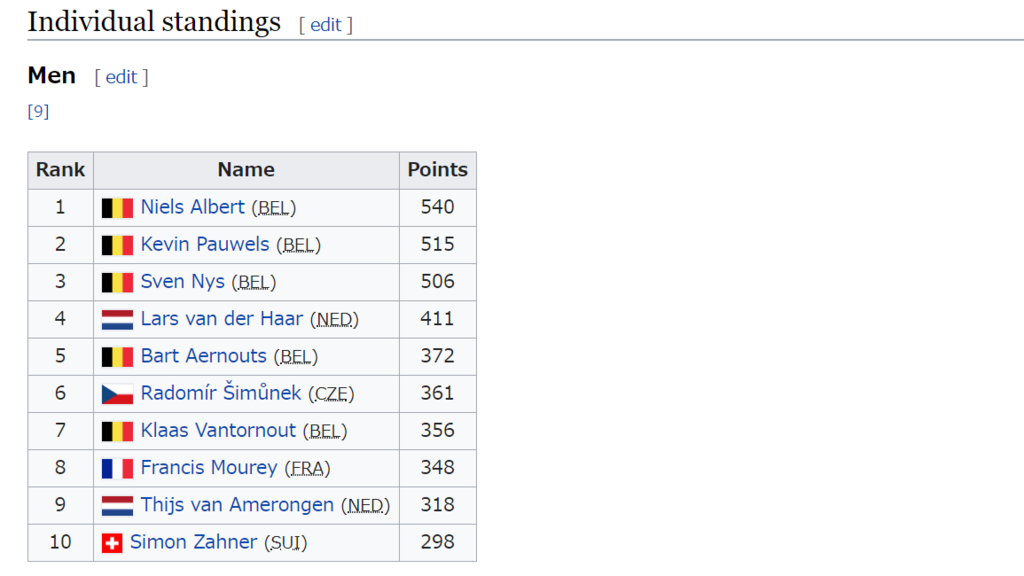Viewport: 1024px width, 576px height.
Task: Open the Radomír Šimůnek page link
Action: pos(221,392)
